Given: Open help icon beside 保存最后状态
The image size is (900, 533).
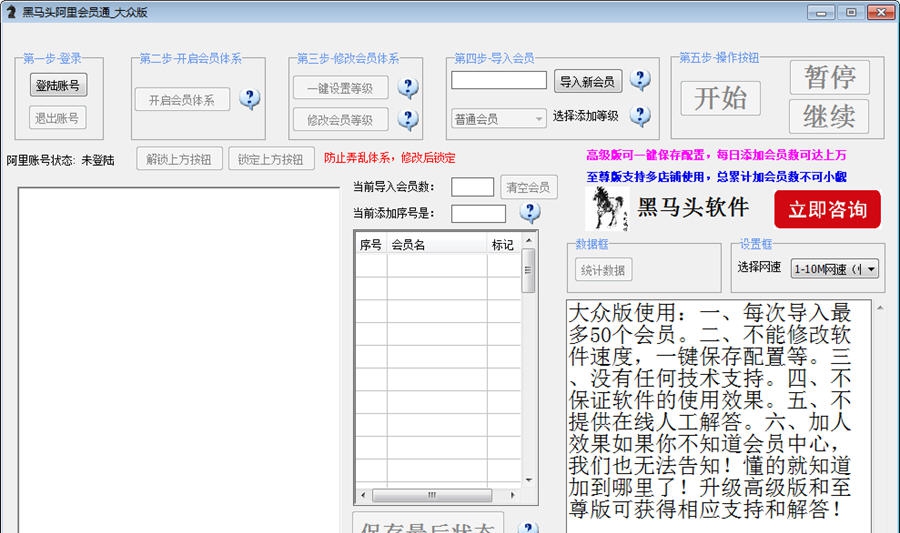Looking at the screenshot, I should pos(528,528).
